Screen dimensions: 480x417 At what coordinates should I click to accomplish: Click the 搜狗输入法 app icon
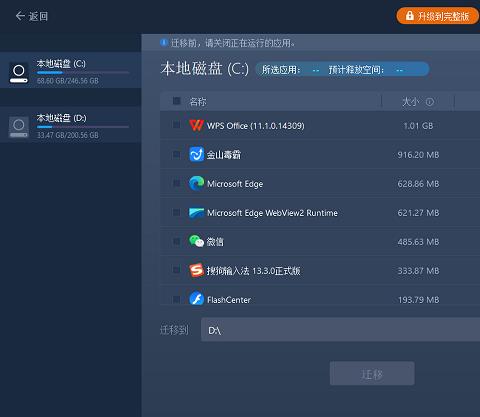(196, 270)
